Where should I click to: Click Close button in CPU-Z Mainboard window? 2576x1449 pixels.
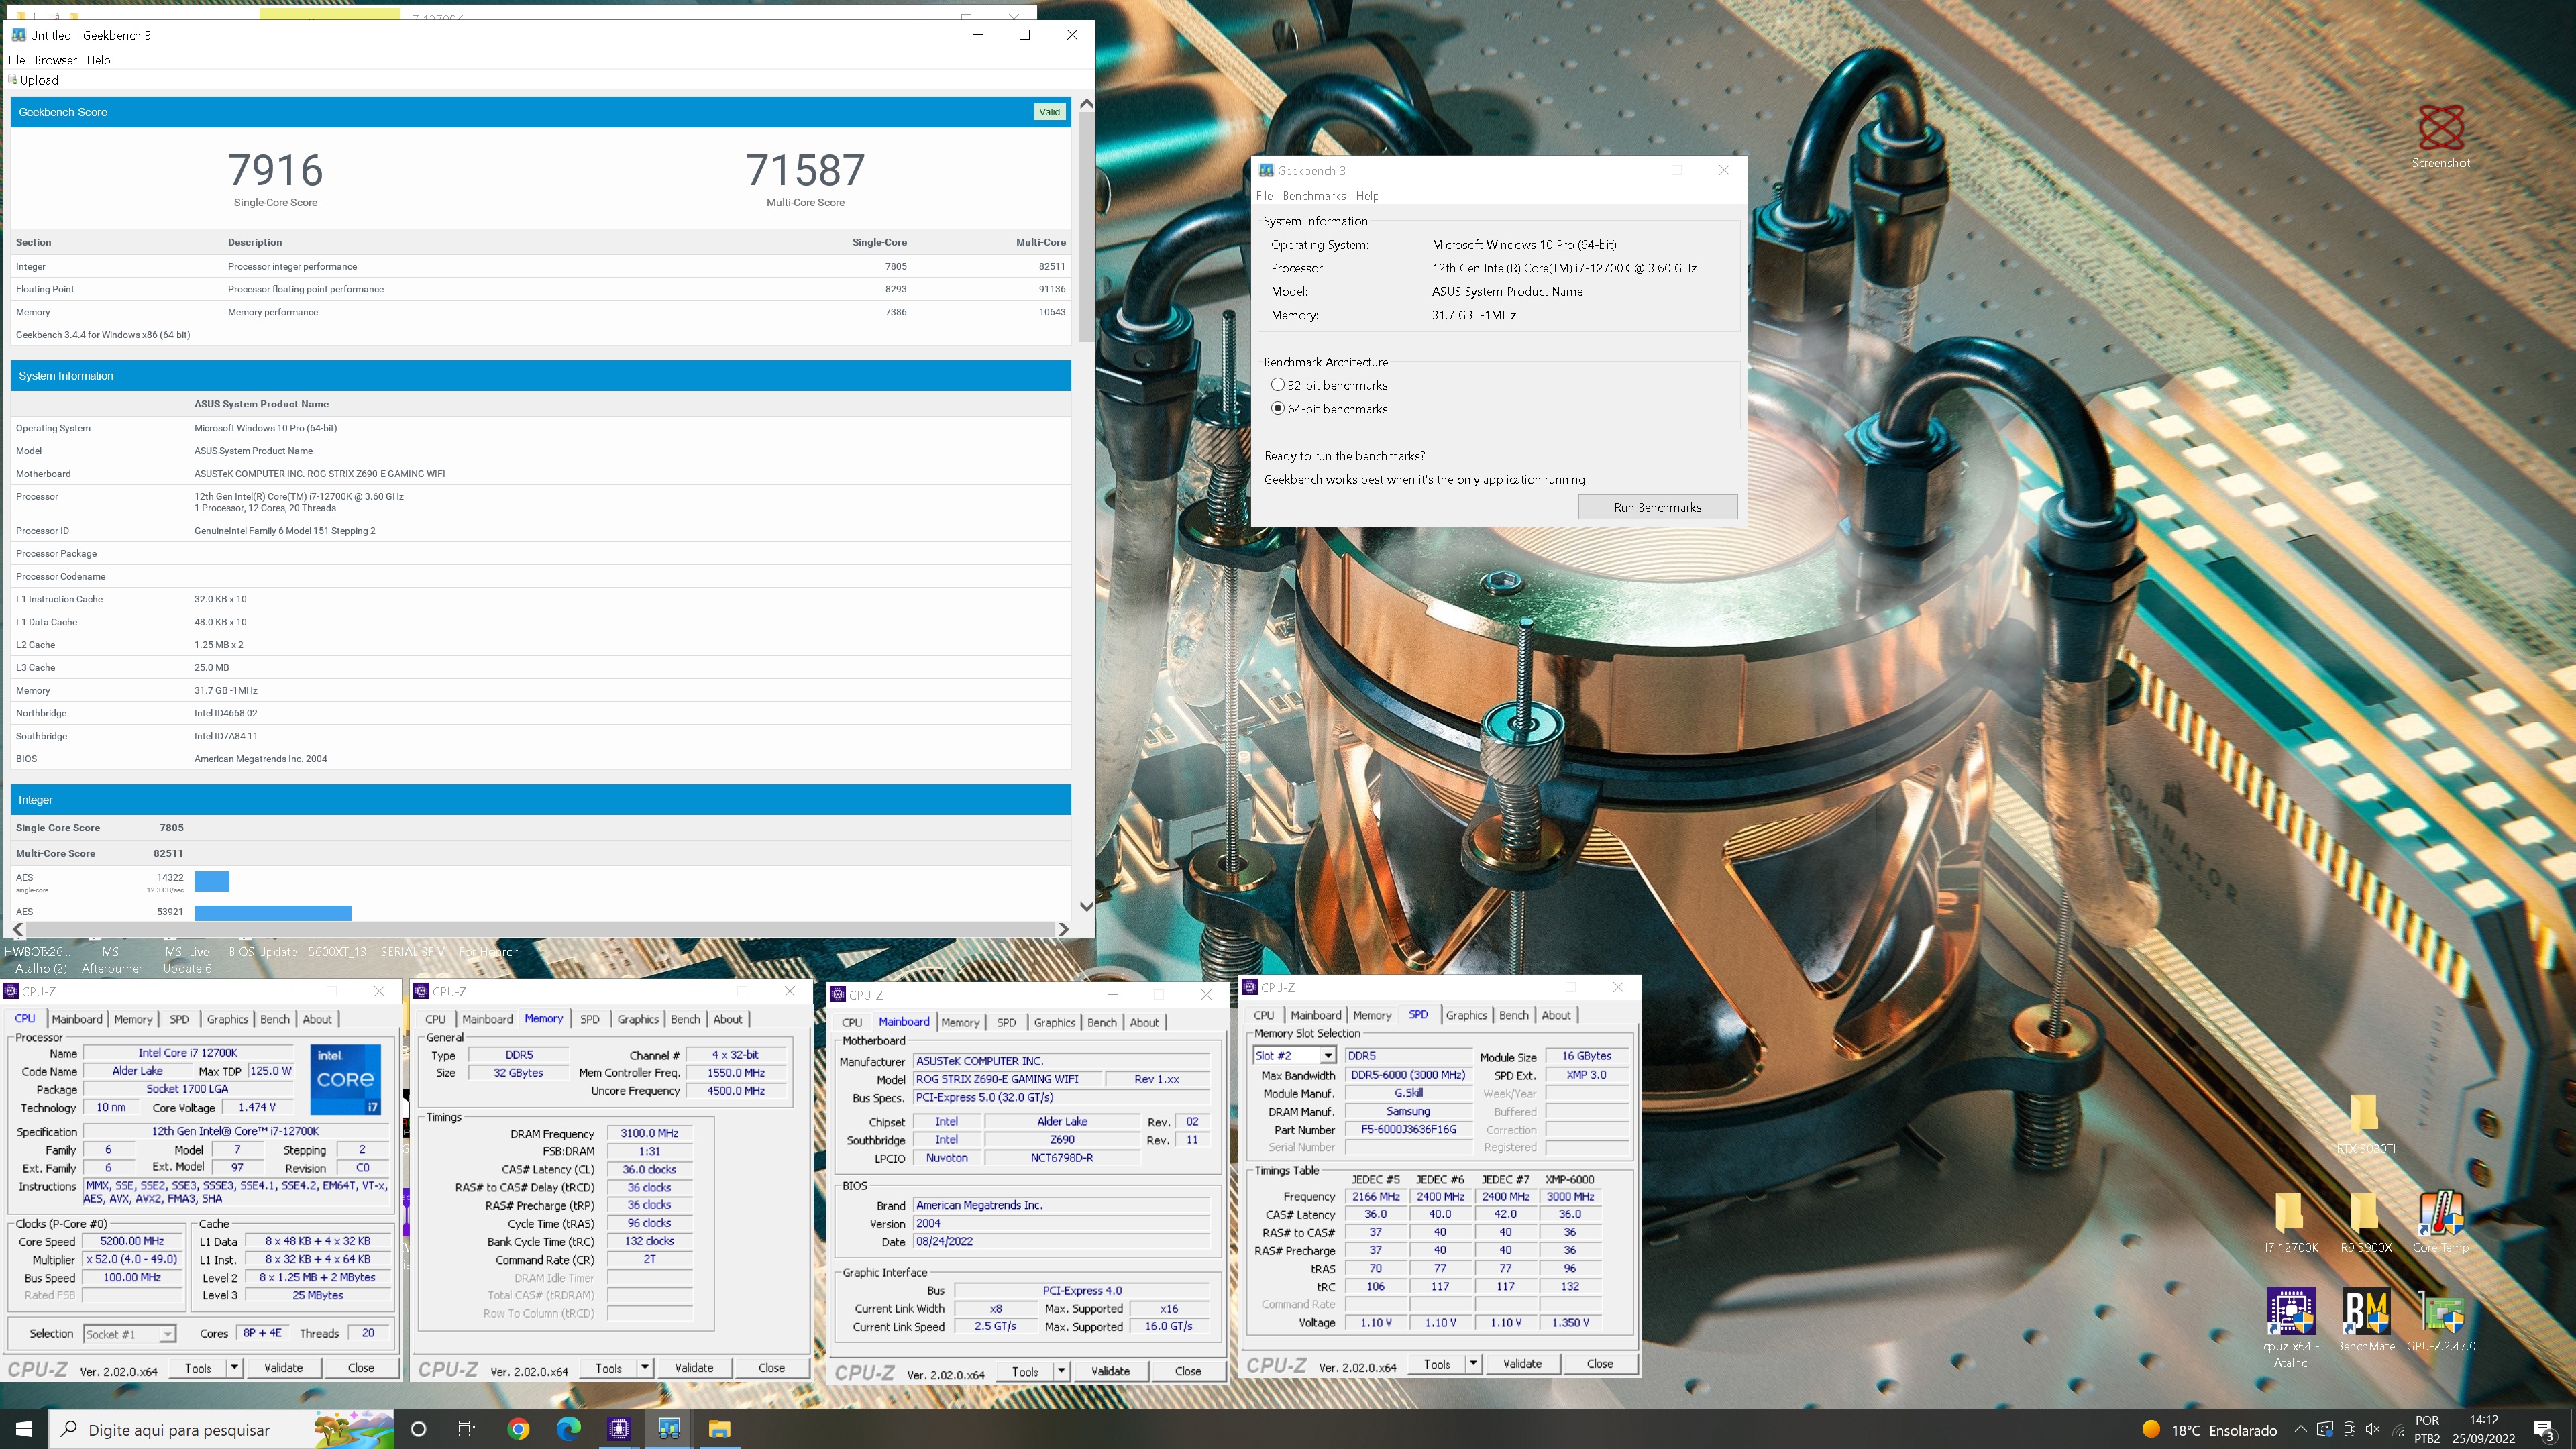point(1187,1371)
